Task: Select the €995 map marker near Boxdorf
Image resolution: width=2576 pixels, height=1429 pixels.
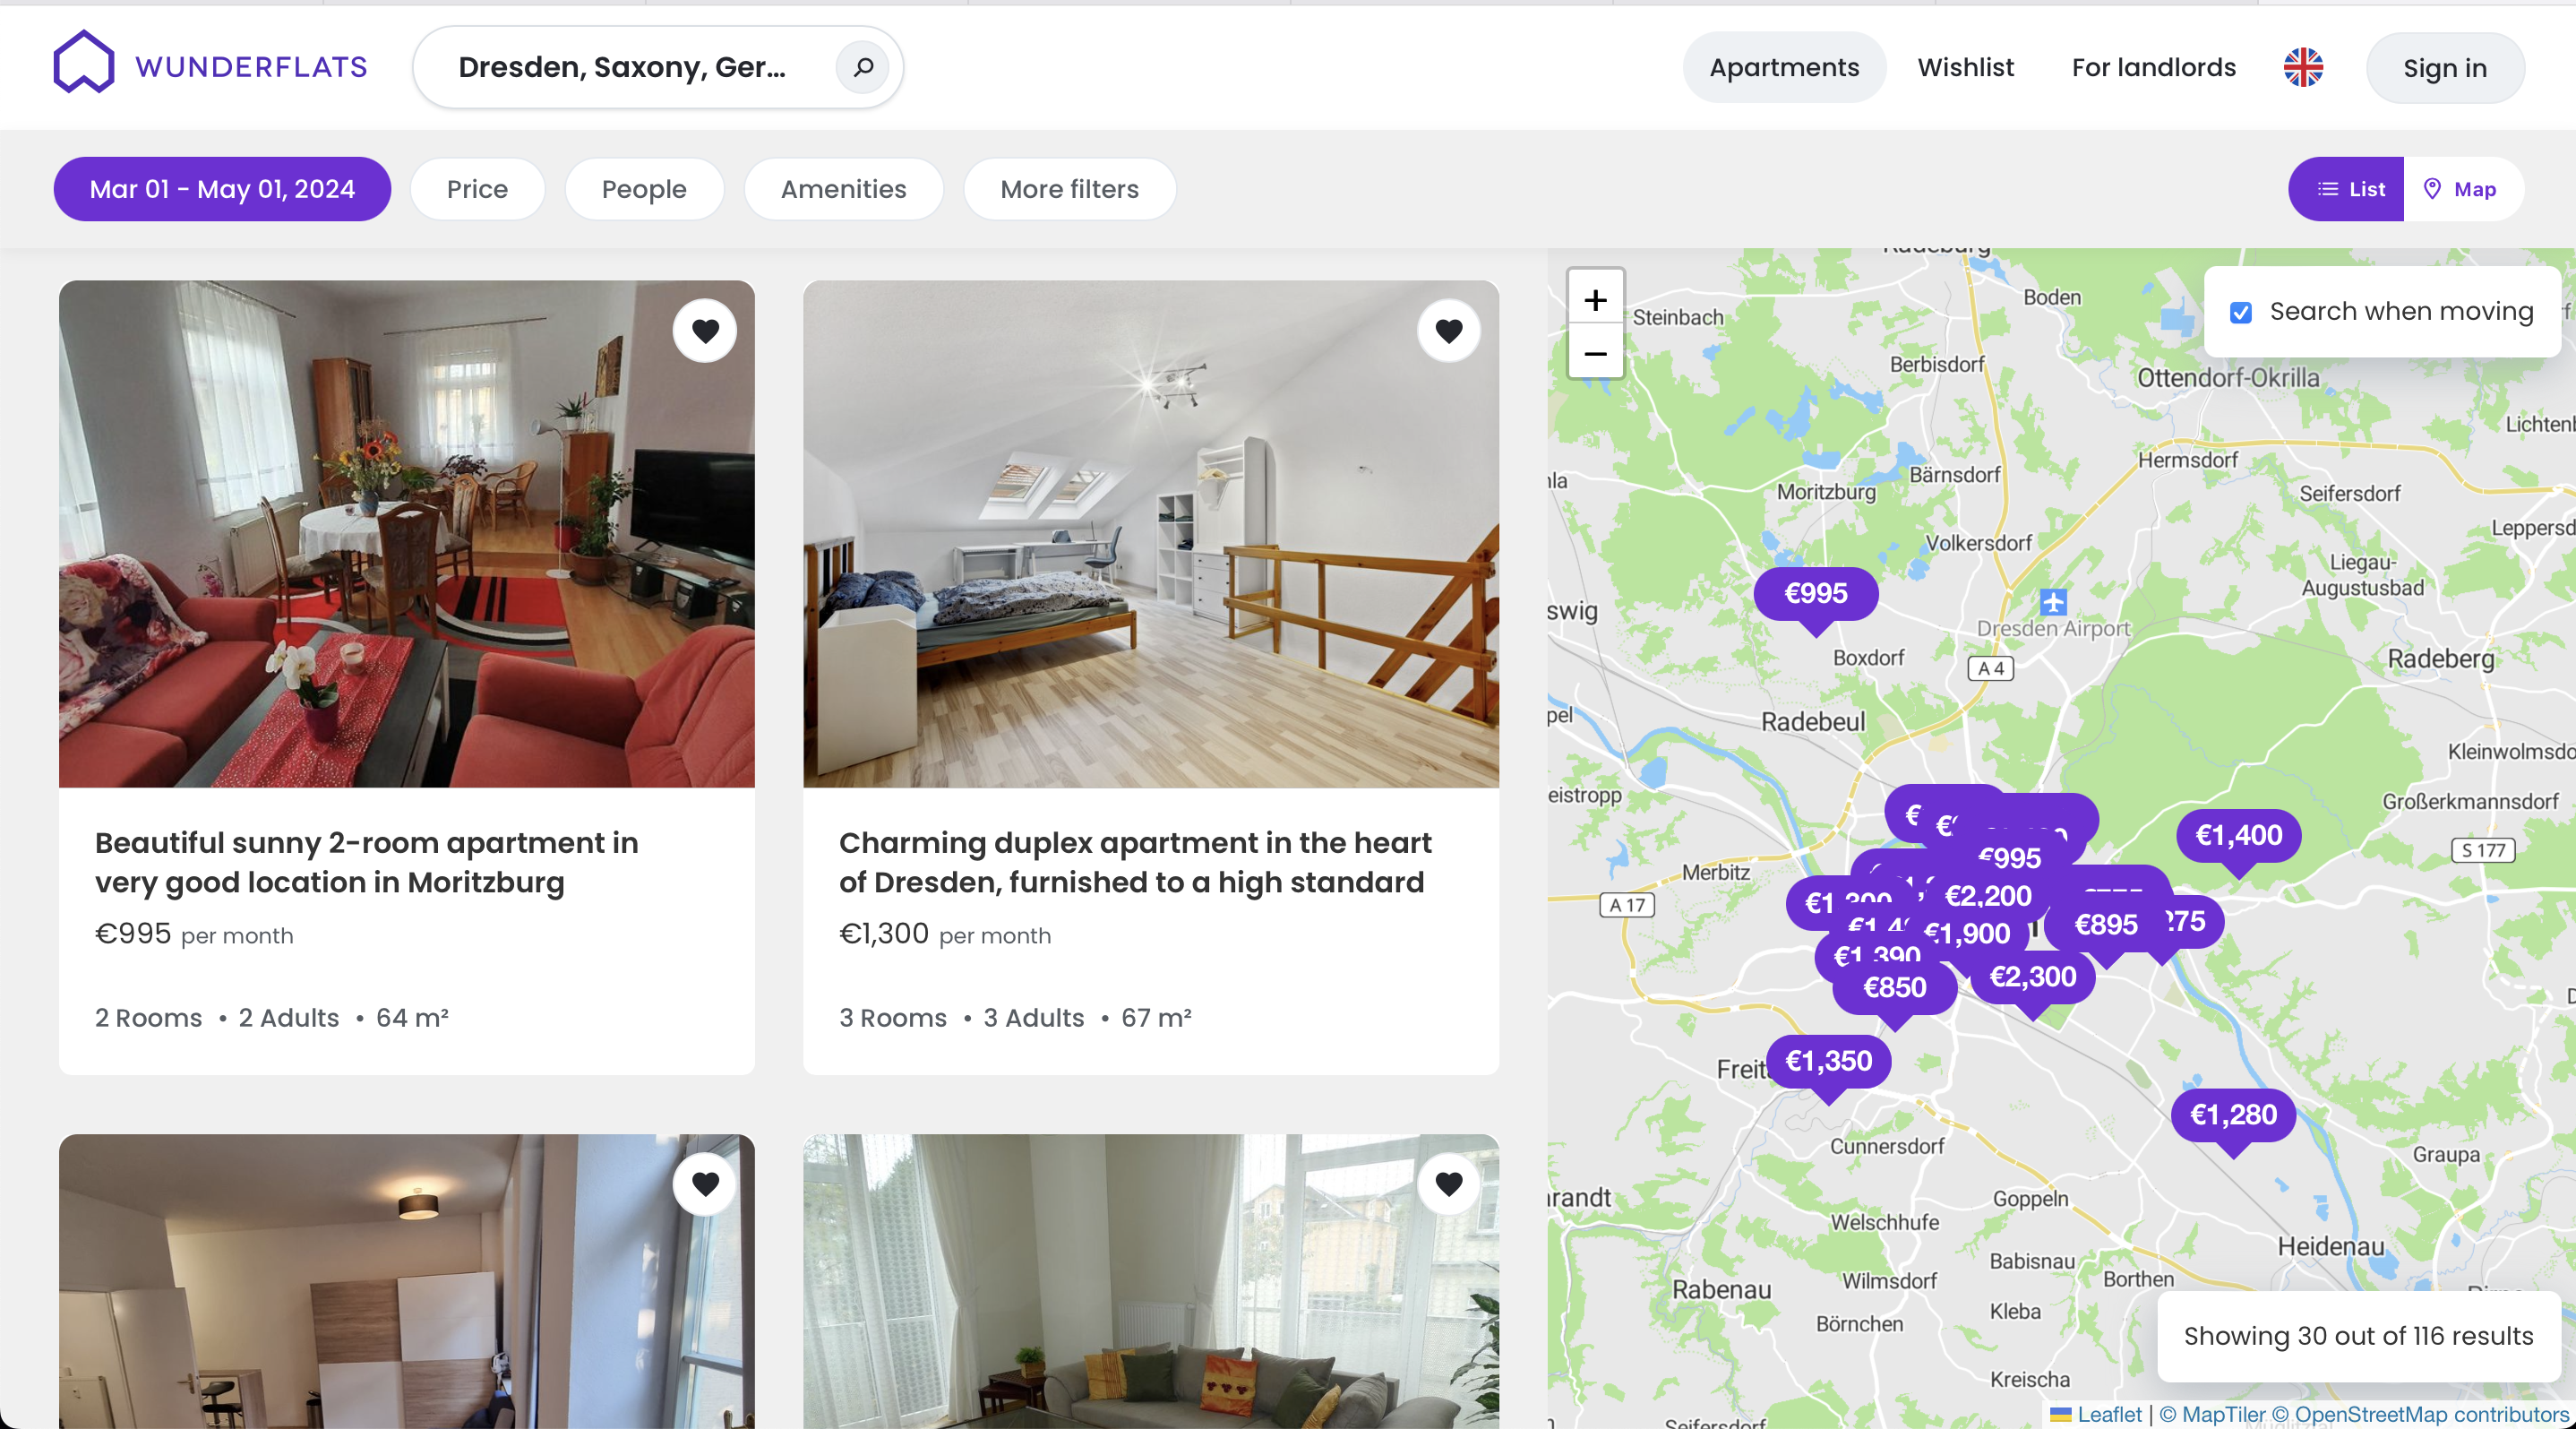Action: pos(1815,594)
